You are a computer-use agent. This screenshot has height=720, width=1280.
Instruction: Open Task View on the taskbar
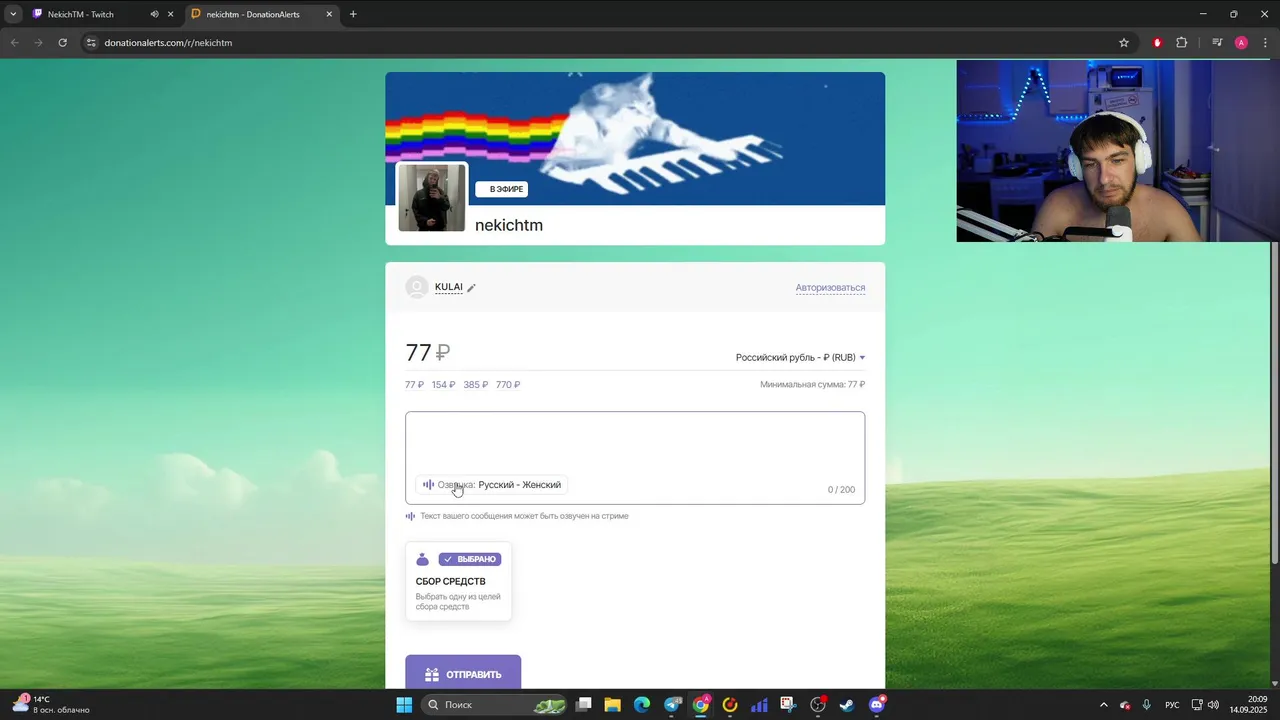(584, 705)
